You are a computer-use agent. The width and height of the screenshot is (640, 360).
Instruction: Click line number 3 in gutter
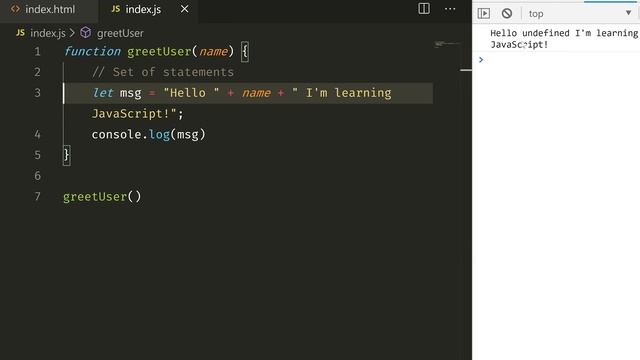click(x=38, y=93)
